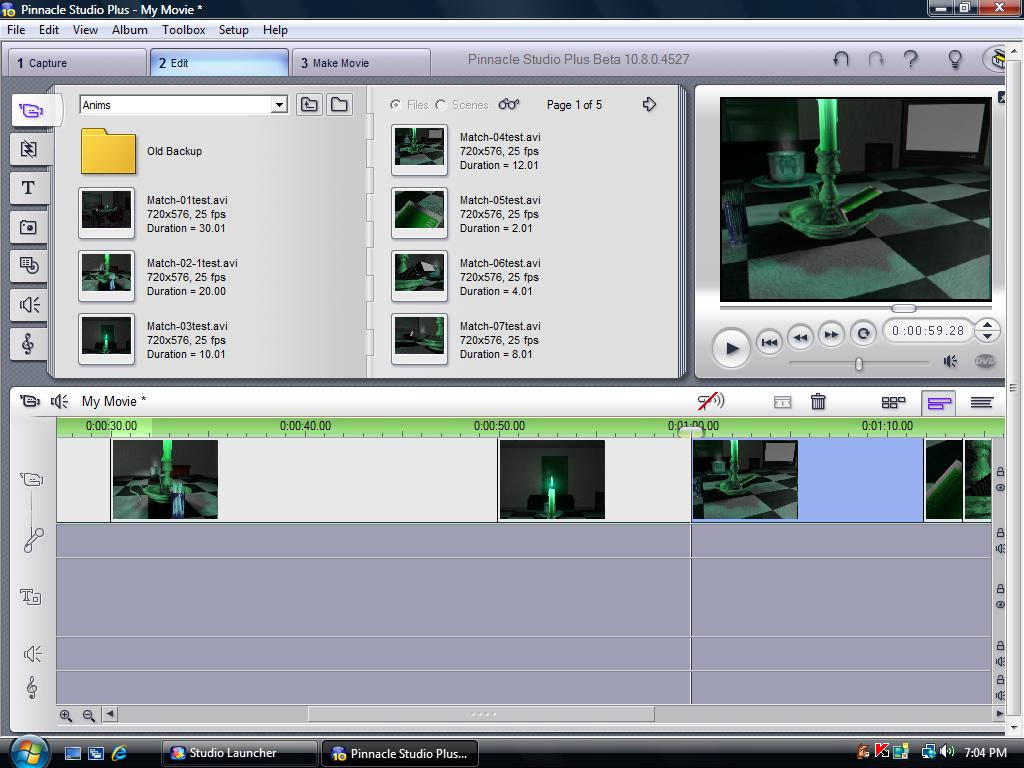The width and height of the screenshot is (1024, 768).
Task: Click the timecode field 0:00:59.28
Action: pos(928,330)
